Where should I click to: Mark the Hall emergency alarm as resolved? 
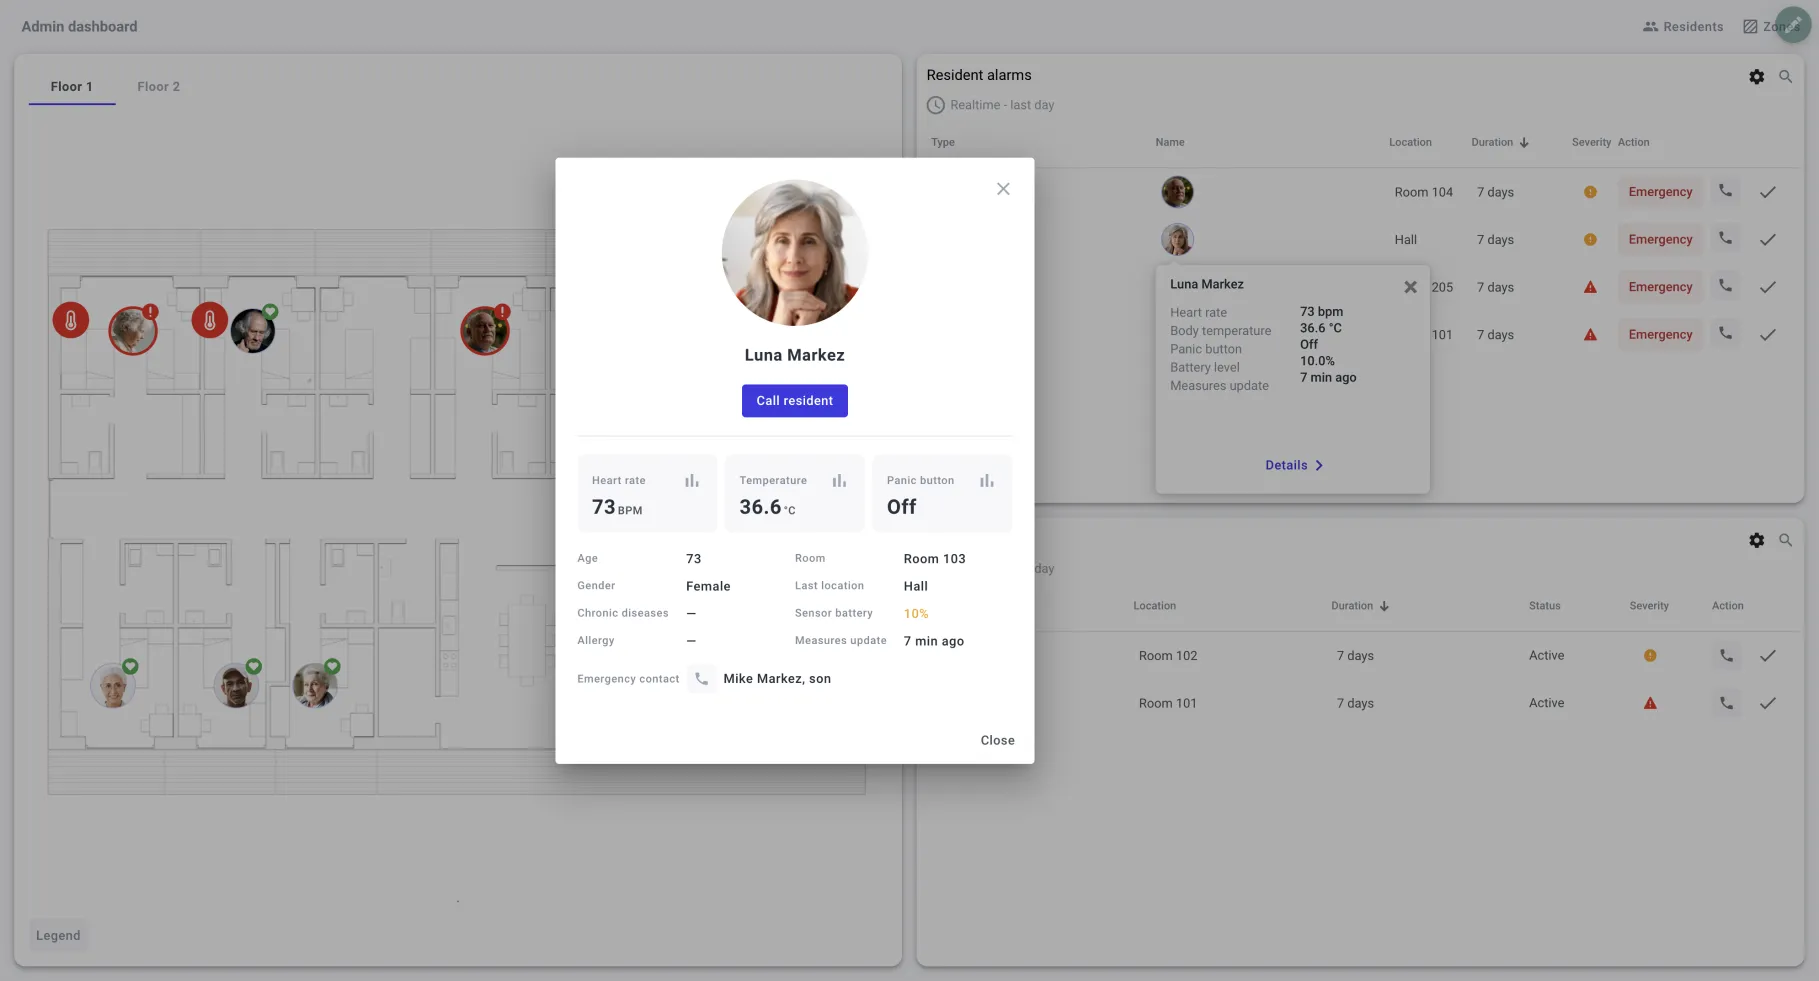click(x=1768, y=239)
